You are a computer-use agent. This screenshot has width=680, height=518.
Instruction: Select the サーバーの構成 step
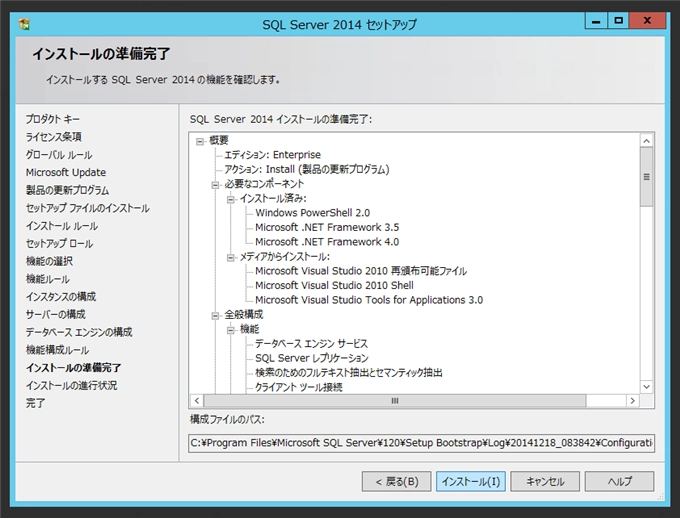pyautogui.click(x=56, y=314)
